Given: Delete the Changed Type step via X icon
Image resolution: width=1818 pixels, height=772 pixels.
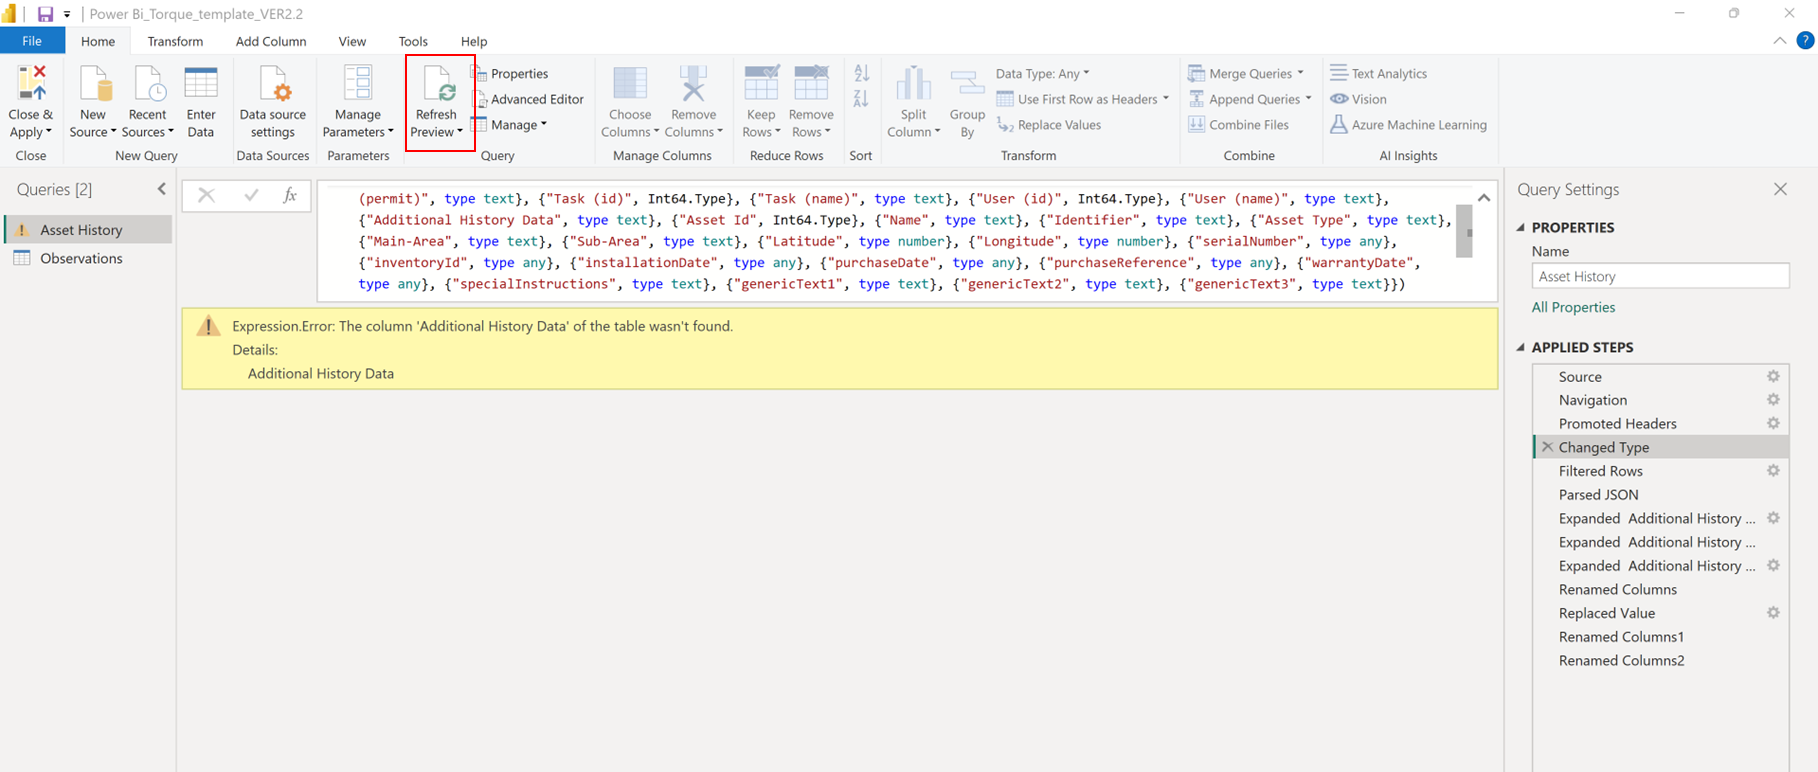Looking at the screenshot, I should tap(1547, 447).
